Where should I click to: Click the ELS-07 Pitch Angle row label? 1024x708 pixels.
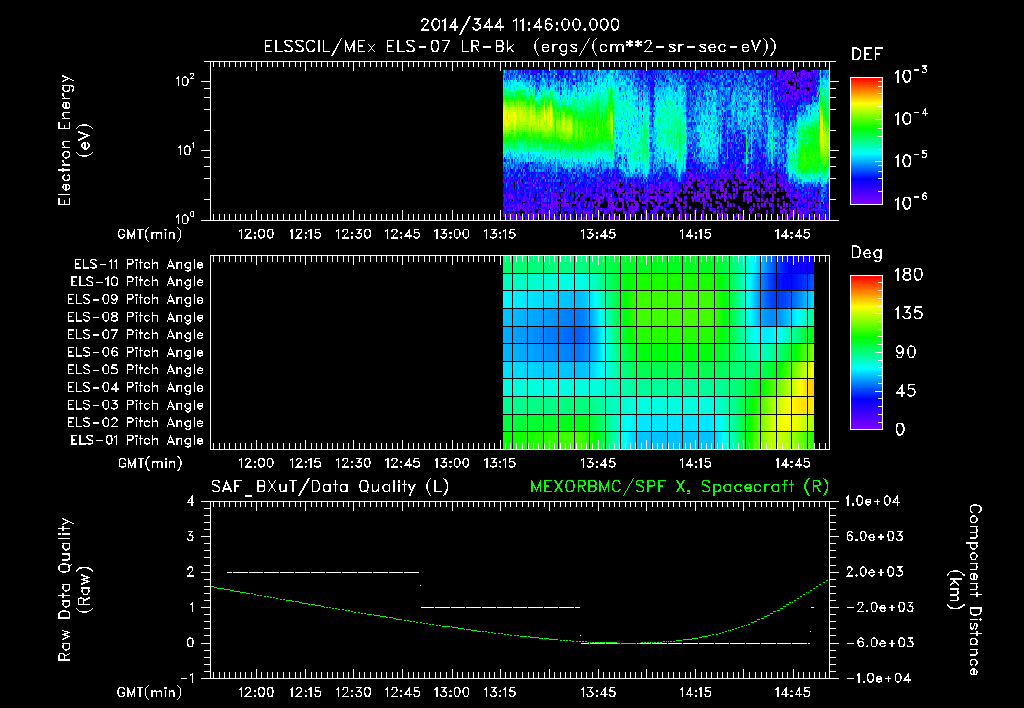tap(136, 334)
